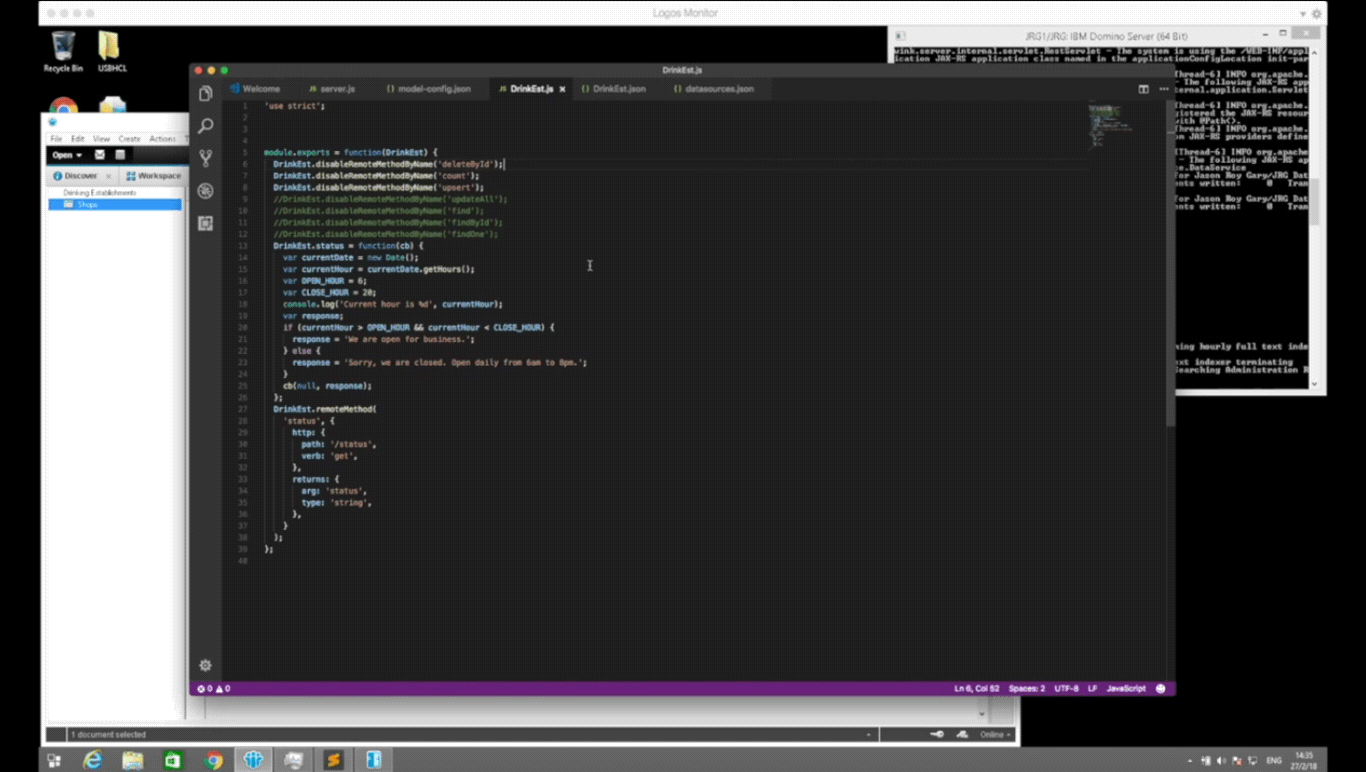1366x772 pixels.
Task: Click the Drinking Establishments heading
Action: (x=99, y=192)
